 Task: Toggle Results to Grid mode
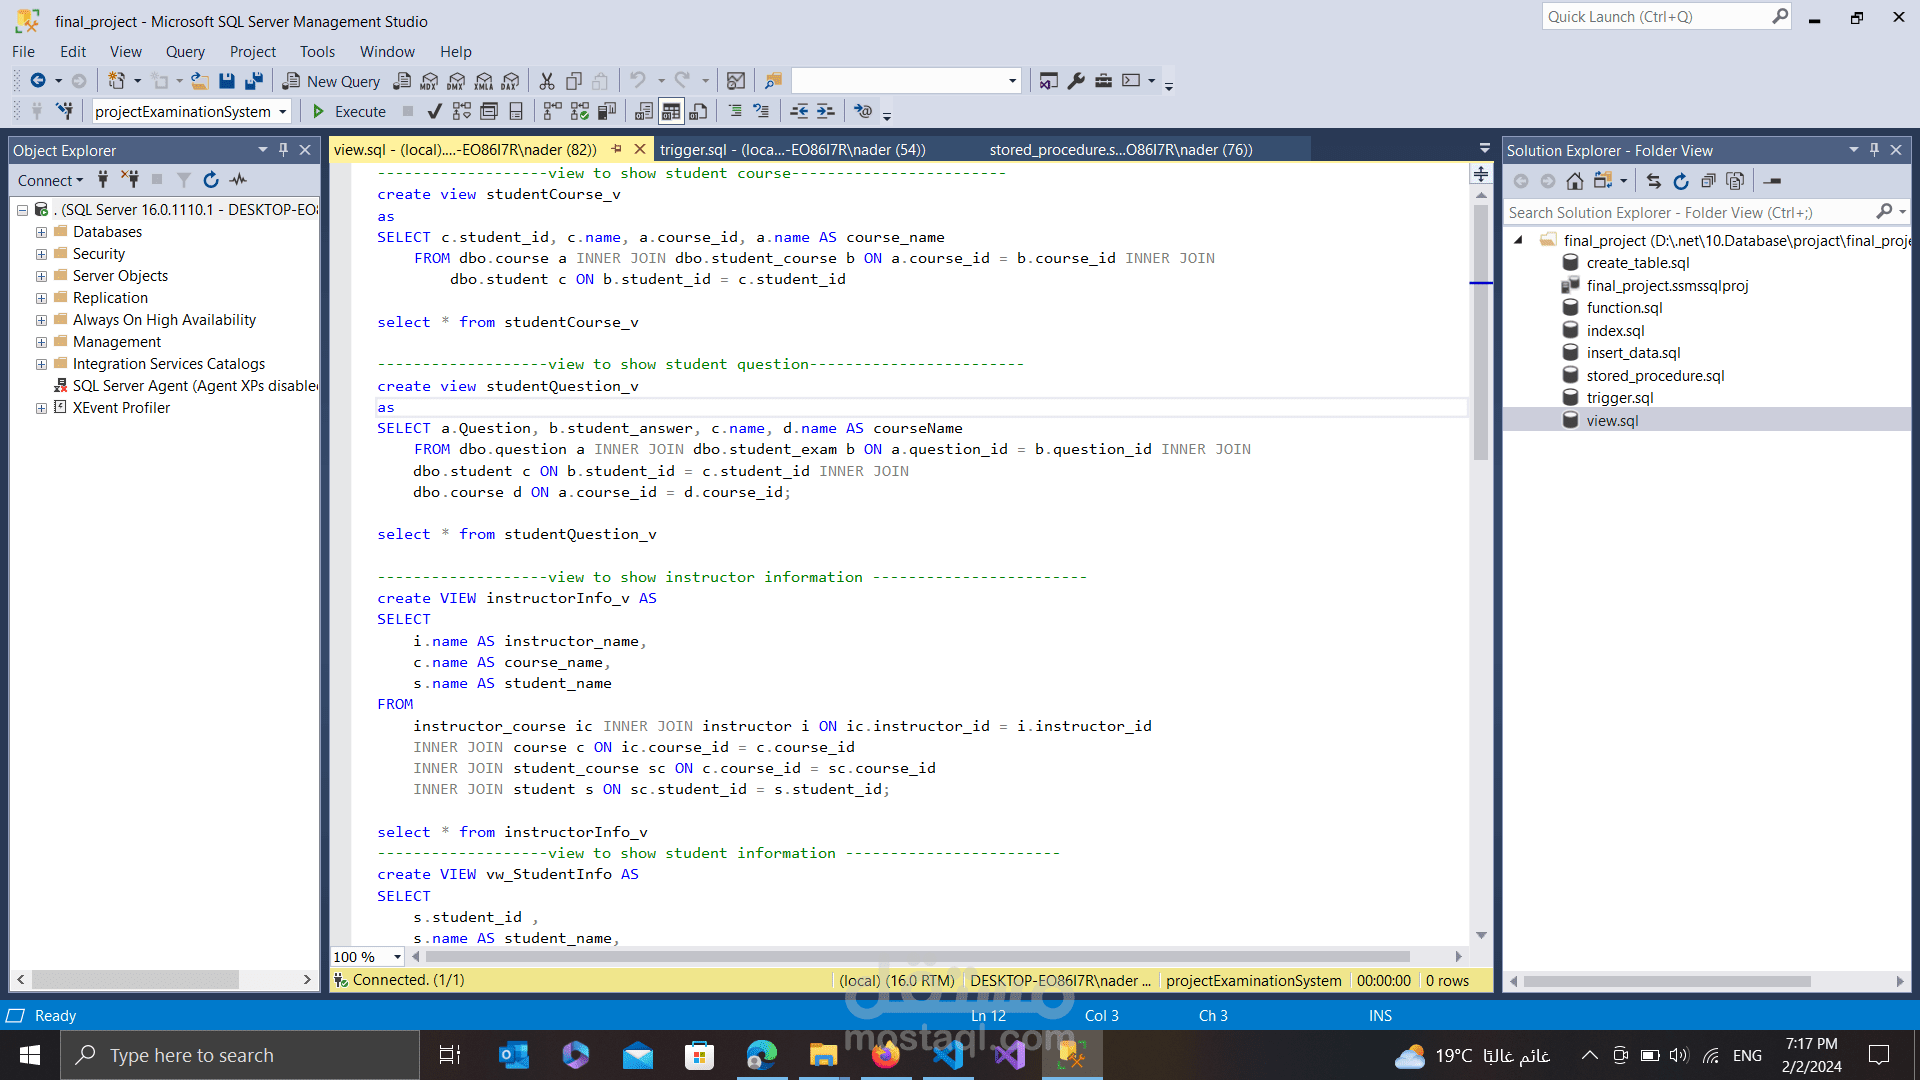pyautogui.click(x=671, y=111)
